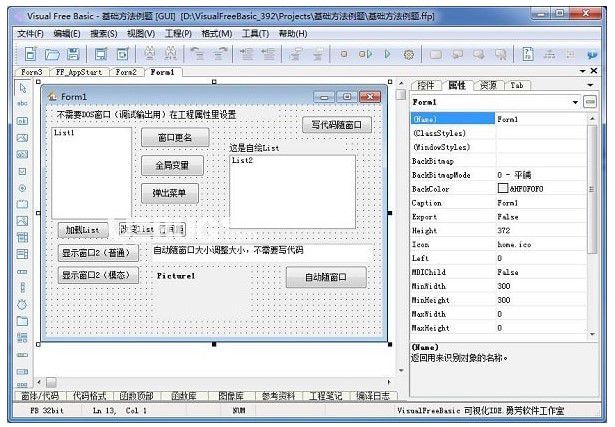Switch to the Form3 document tab
Image resolution: width=615 pixels, height=427 pixels.
pyautogui.click(x=31, y=72)
